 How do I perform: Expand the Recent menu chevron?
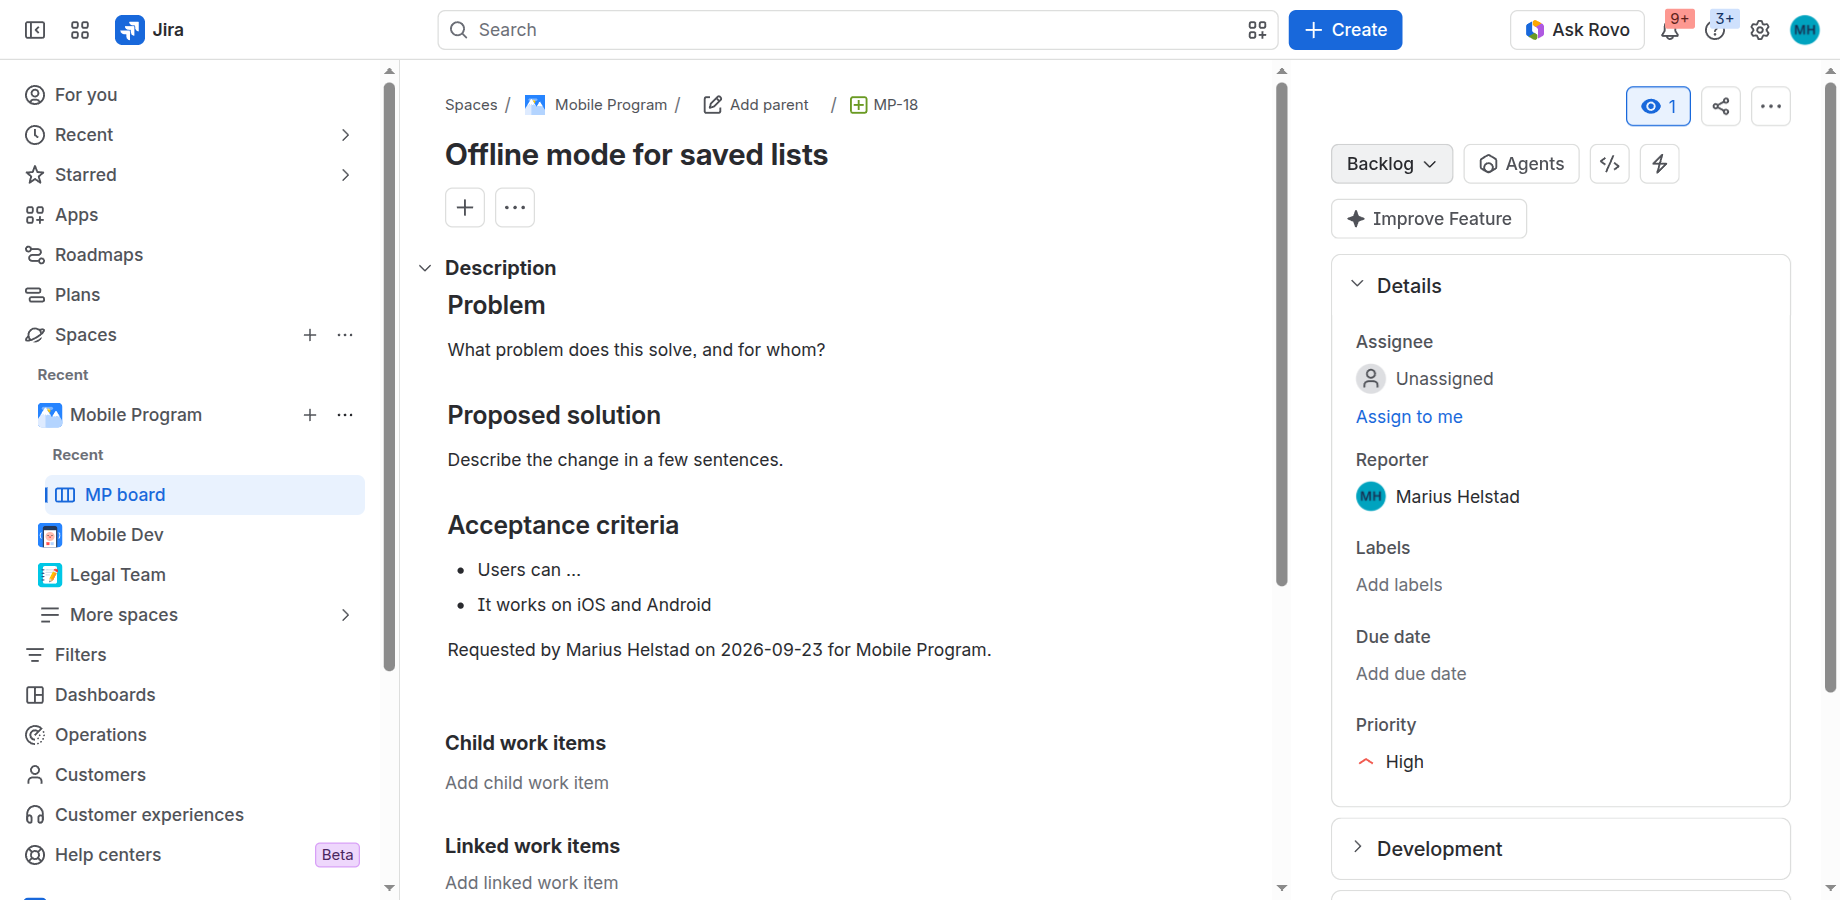click(345, 135)
